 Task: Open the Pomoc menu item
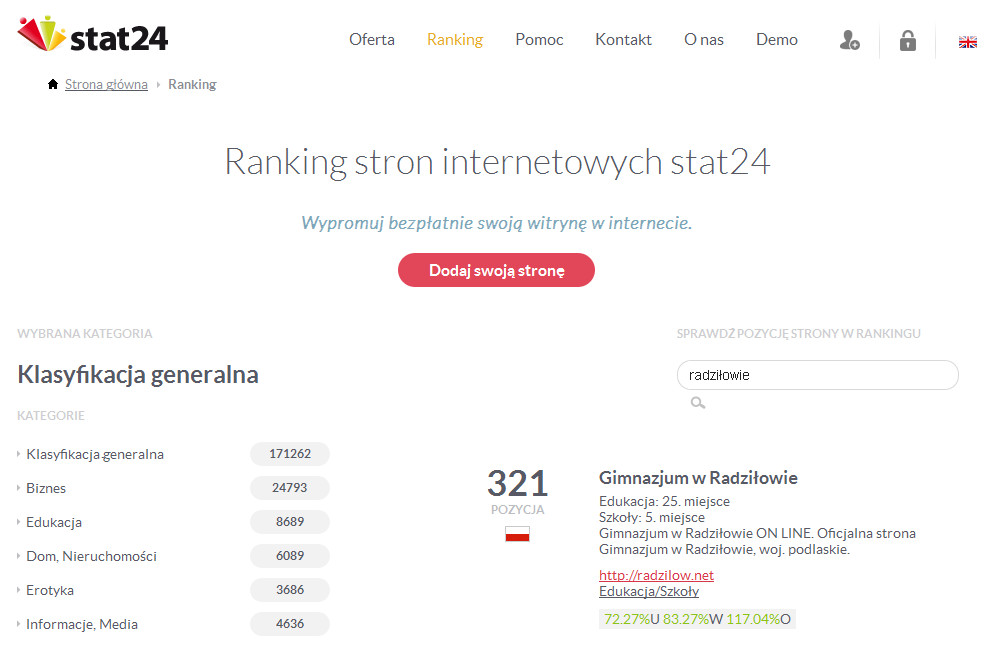539,39
